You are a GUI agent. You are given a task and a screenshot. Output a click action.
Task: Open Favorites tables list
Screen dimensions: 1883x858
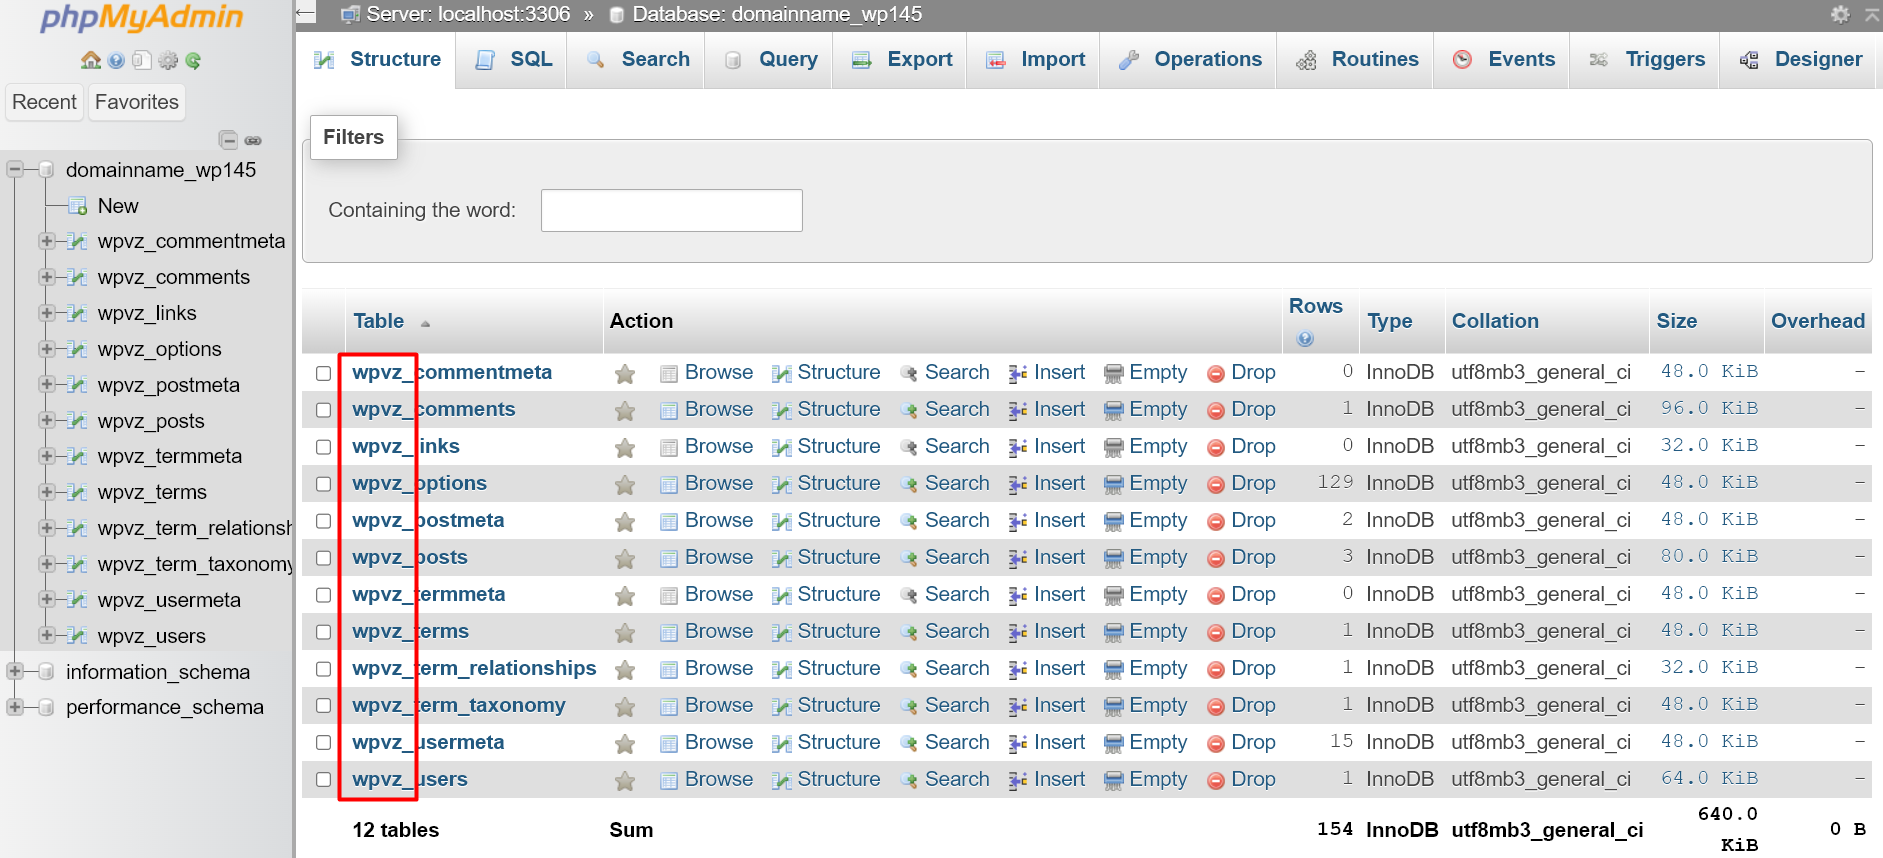(x=137, y=102)
